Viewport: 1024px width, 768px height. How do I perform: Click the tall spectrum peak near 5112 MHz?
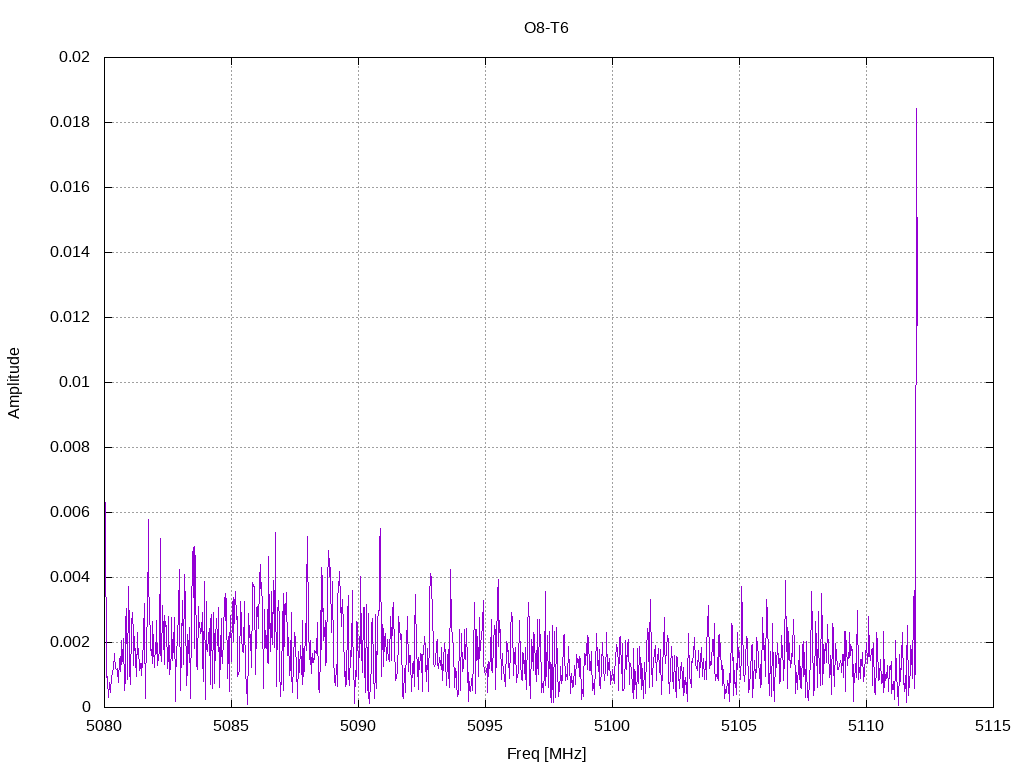point(916,392)
